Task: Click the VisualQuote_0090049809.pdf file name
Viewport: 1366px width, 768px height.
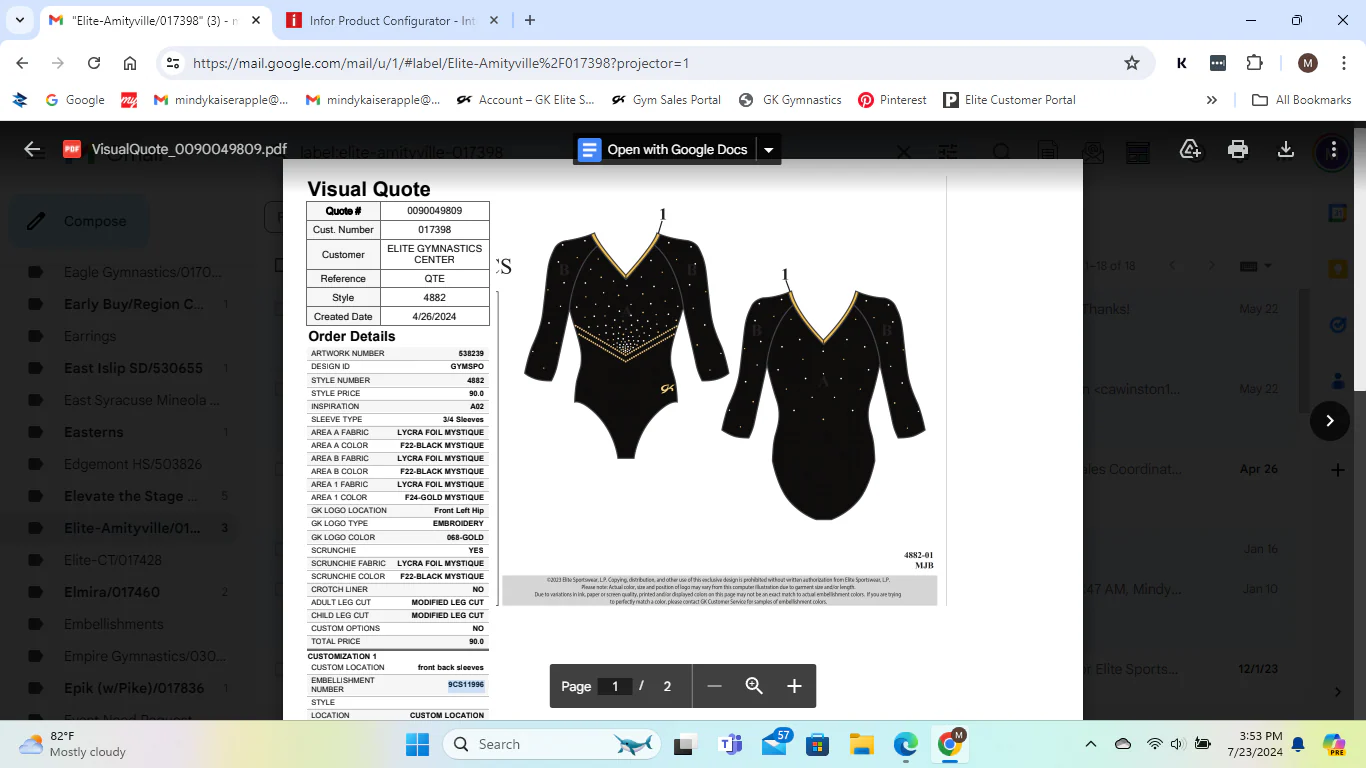Action: coord(190,149)
